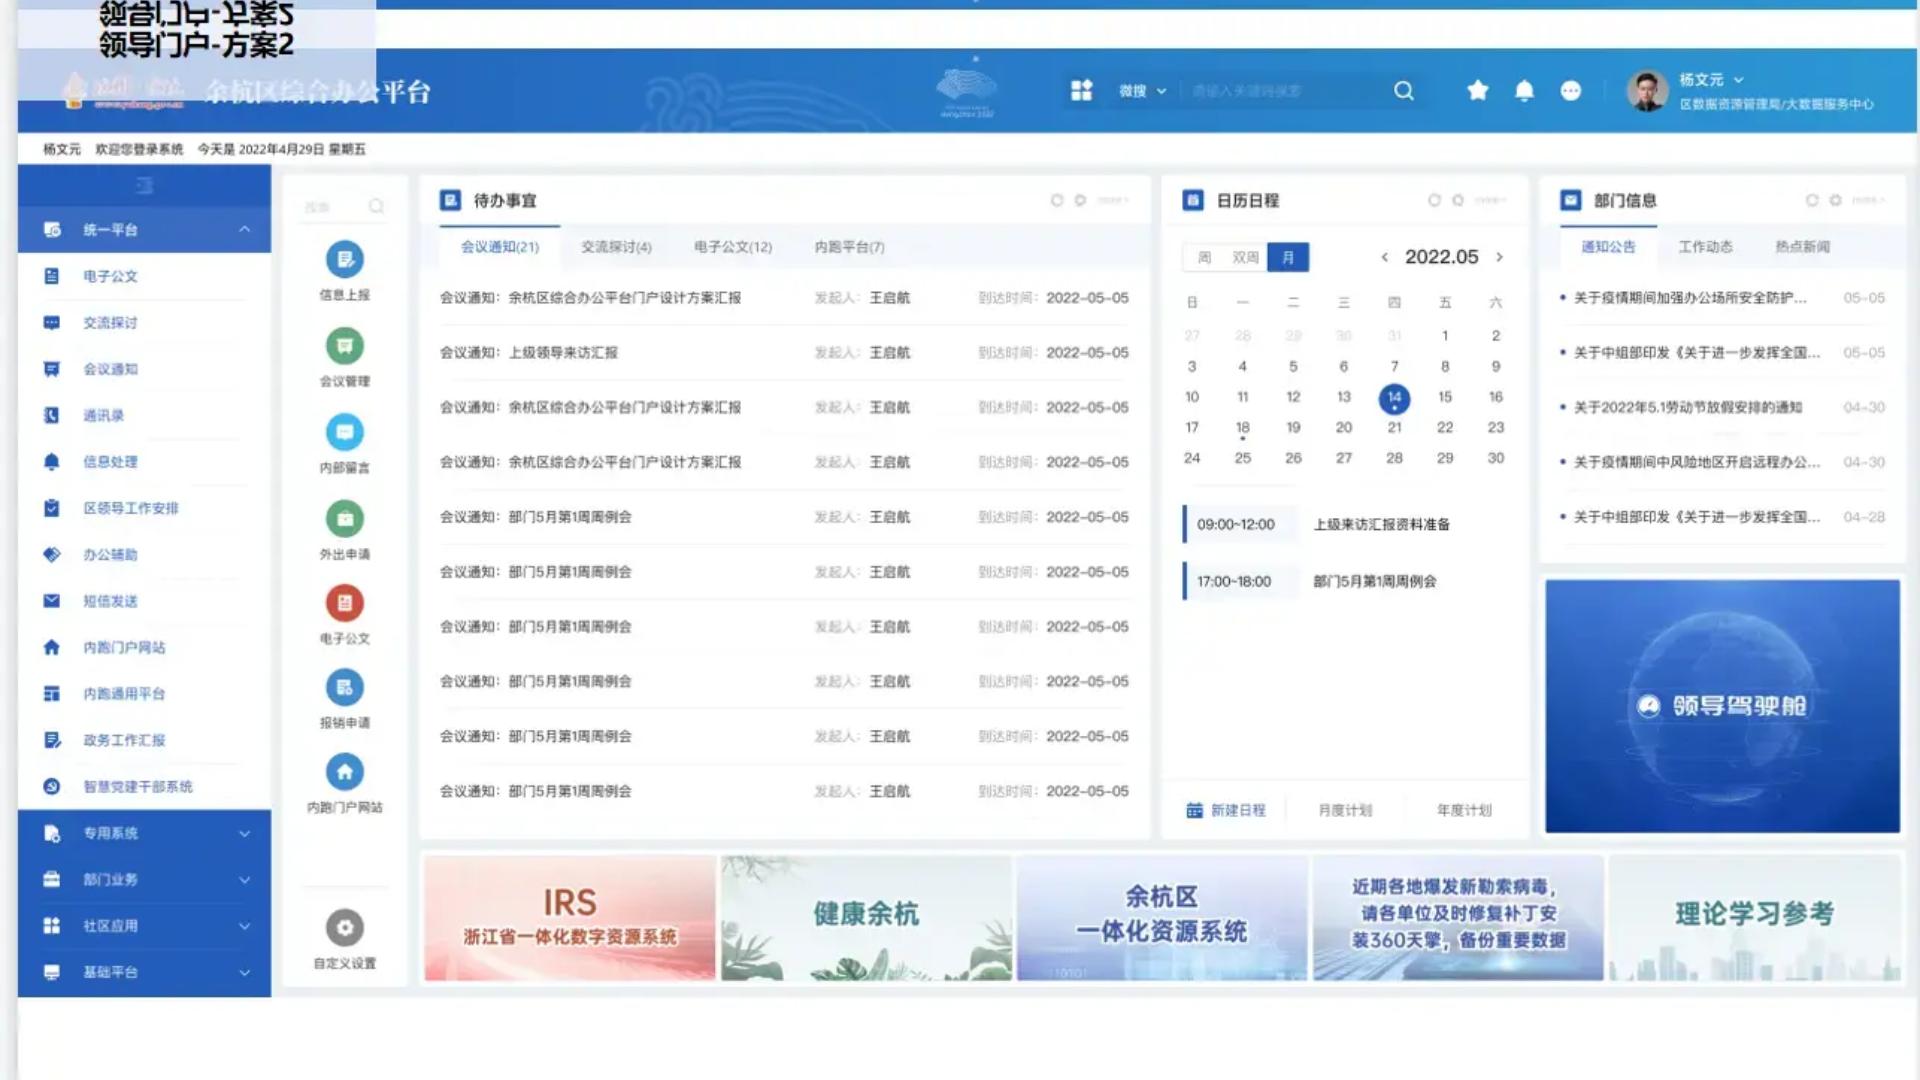This screenshot has width=1920, height=1080.
Task: Open user name dropdown arrow
Action: point(1738,80)
